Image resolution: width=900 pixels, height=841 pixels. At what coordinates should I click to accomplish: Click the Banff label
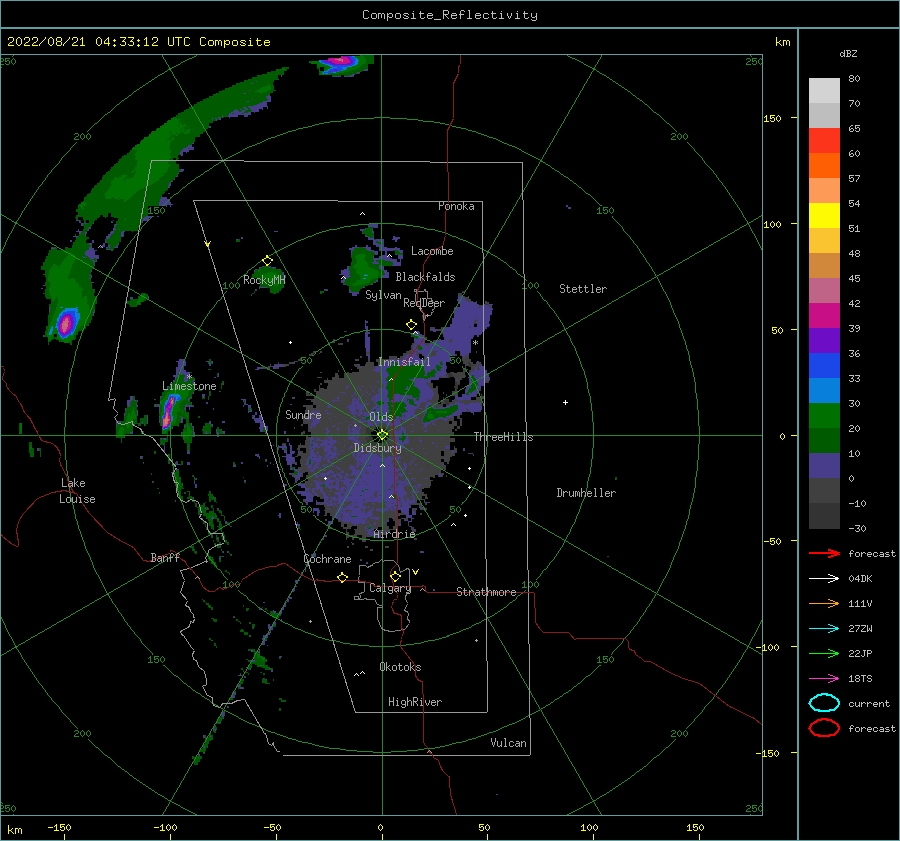[165, 558]
